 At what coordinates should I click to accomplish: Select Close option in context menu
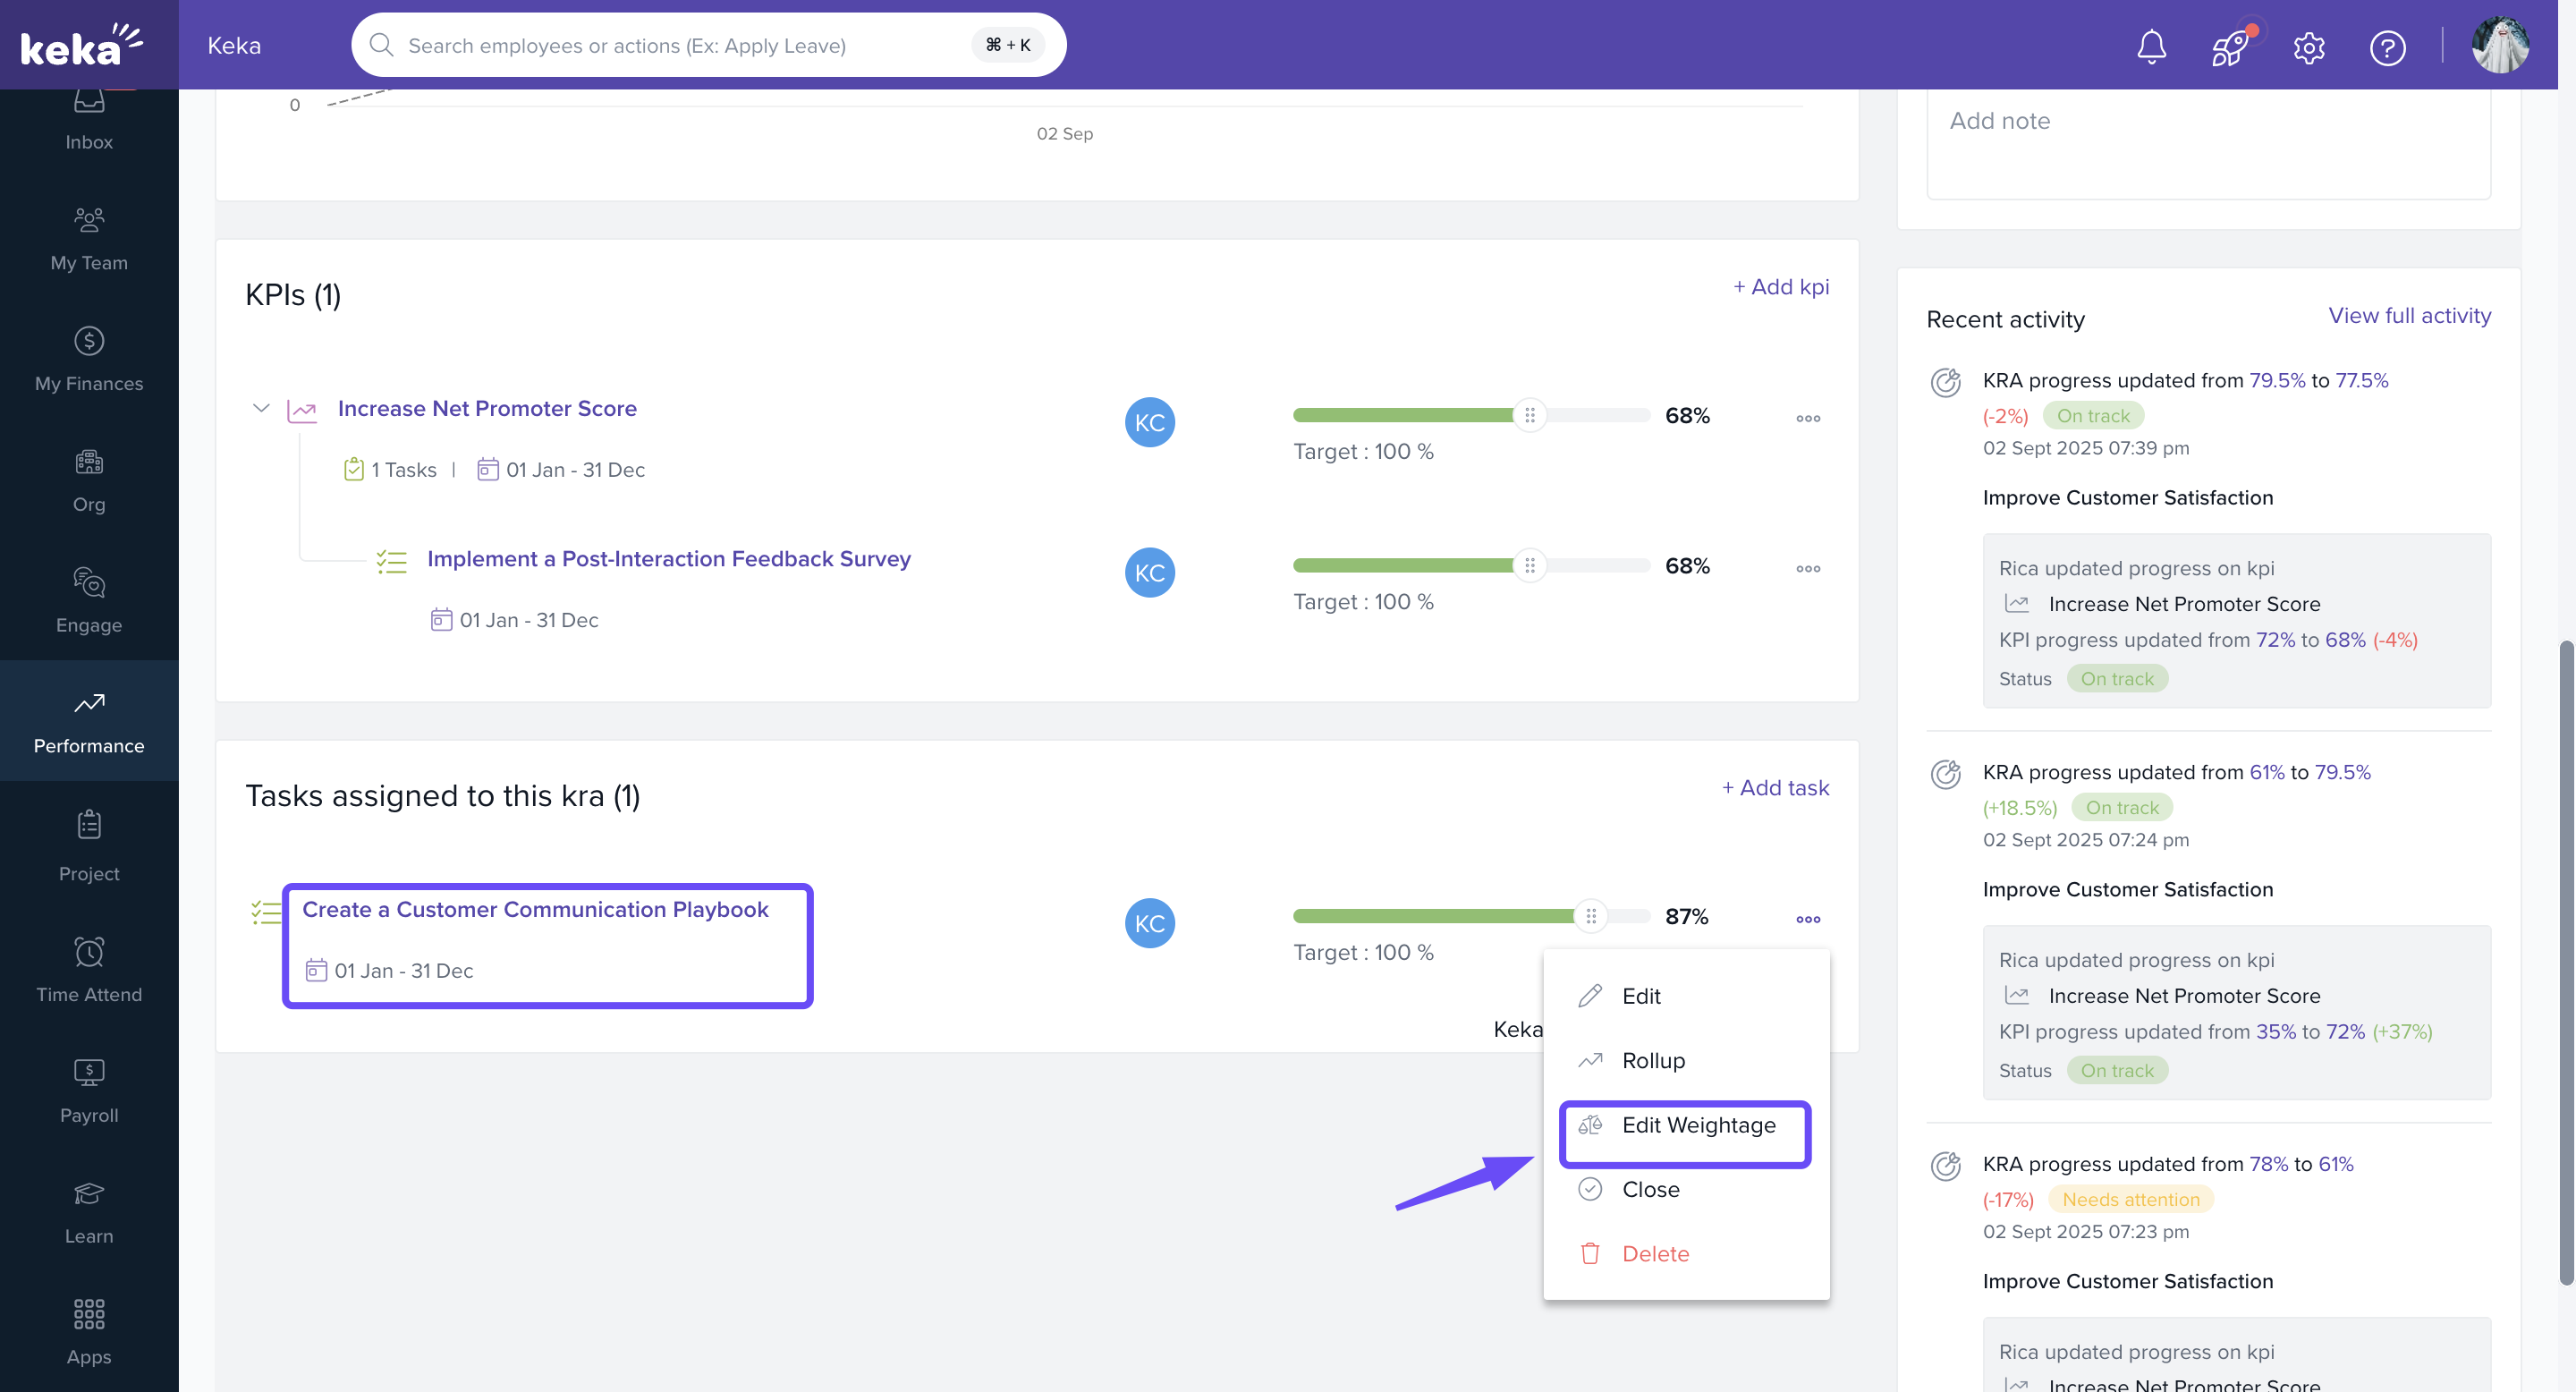[1650, 1189]
